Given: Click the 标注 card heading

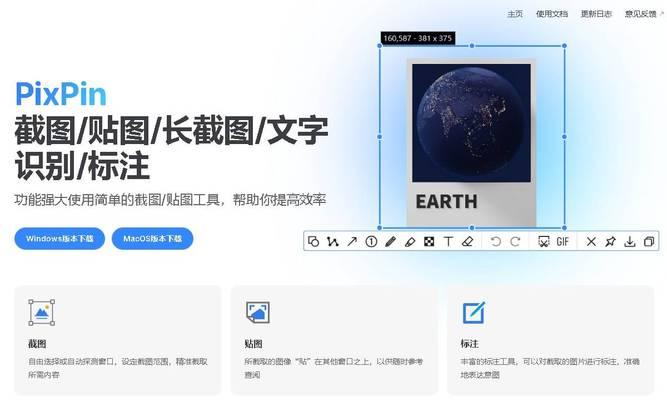Looking at the screenshot, I should [x=470, y=343].
